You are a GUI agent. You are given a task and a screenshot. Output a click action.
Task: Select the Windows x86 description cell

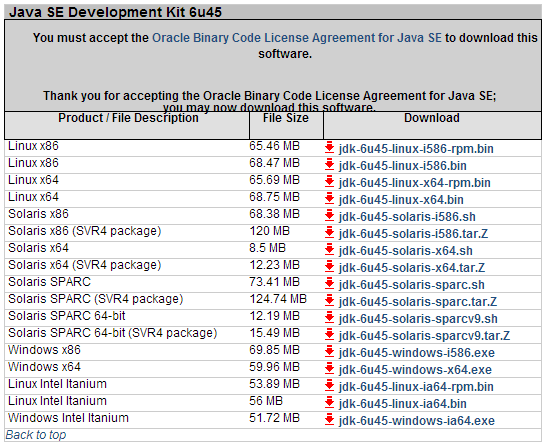point(44,350)
